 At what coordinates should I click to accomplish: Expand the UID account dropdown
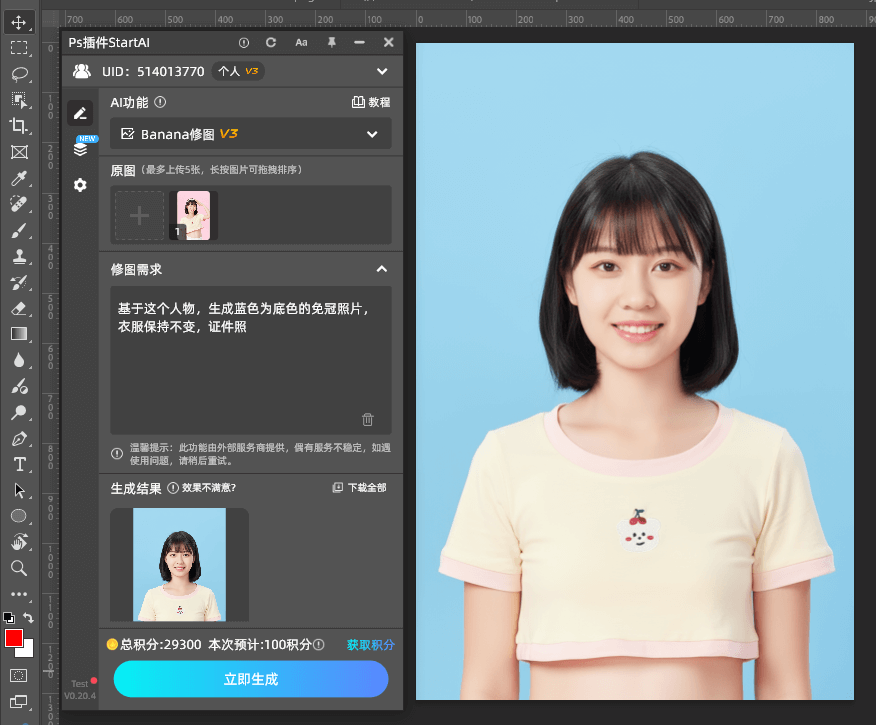pos(381,71)
